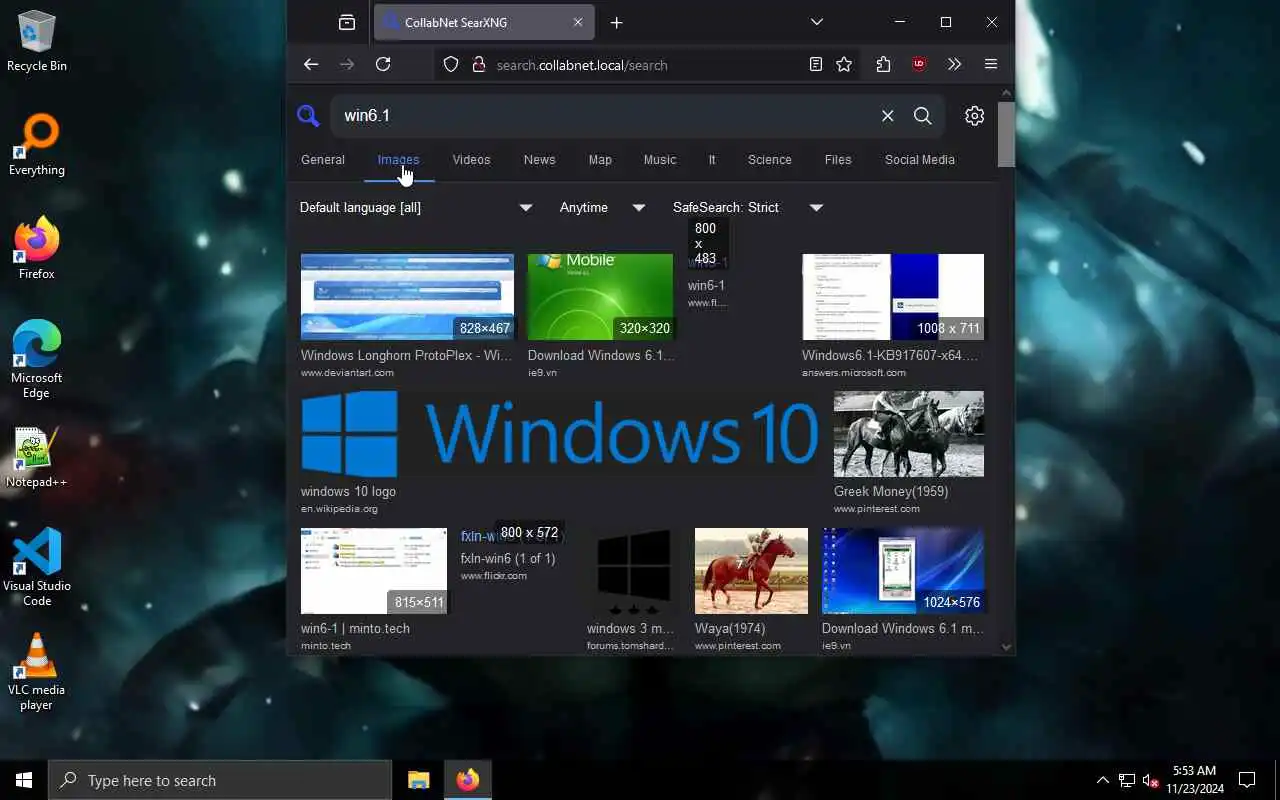Click the answers.microsoft.com source link
The image size is (1280, 800).
click(854, 373)
